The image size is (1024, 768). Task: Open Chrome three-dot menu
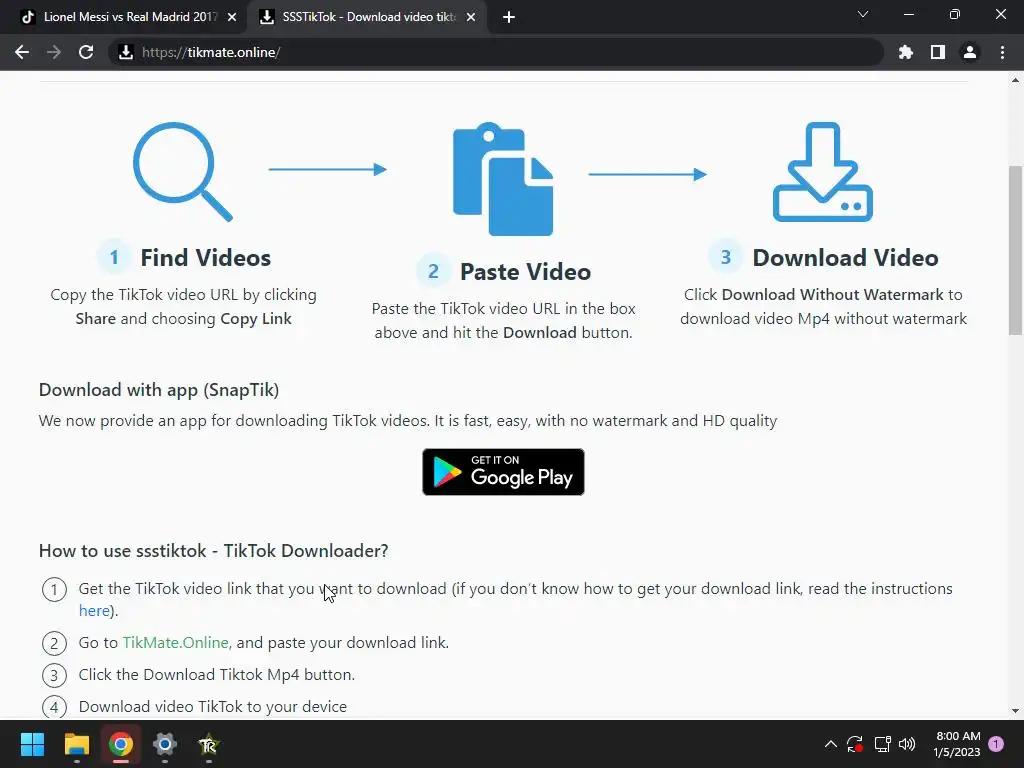[1002, 52]
